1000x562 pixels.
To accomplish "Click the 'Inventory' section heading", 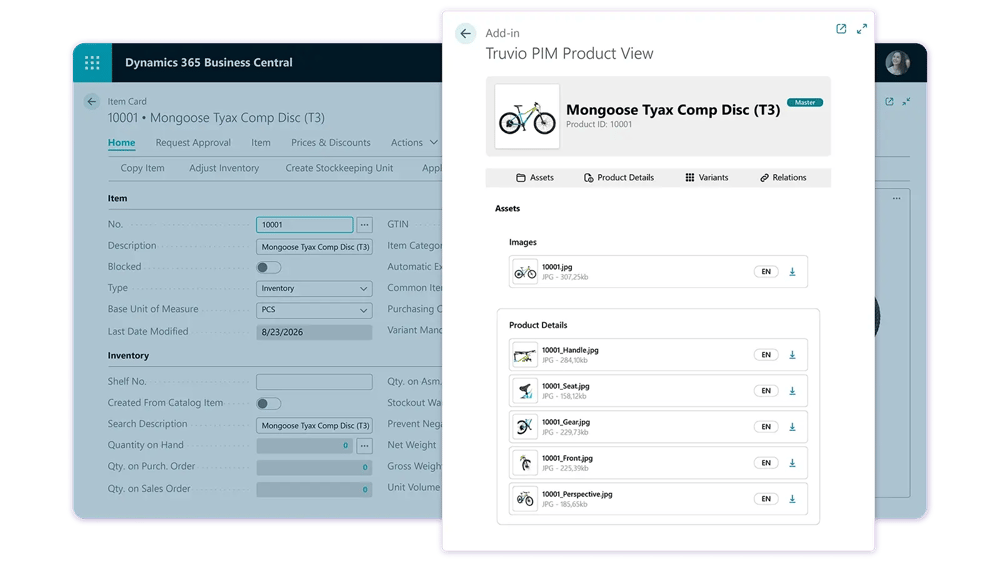I will point(128,356).
